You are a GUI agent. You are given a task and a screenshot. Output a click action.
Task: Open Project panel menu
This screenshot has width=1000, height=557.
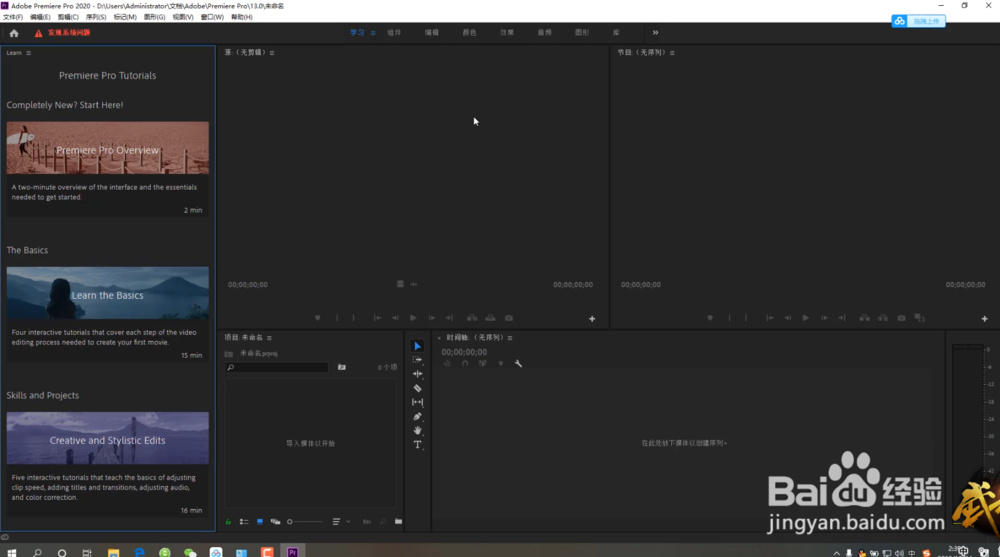269,338
